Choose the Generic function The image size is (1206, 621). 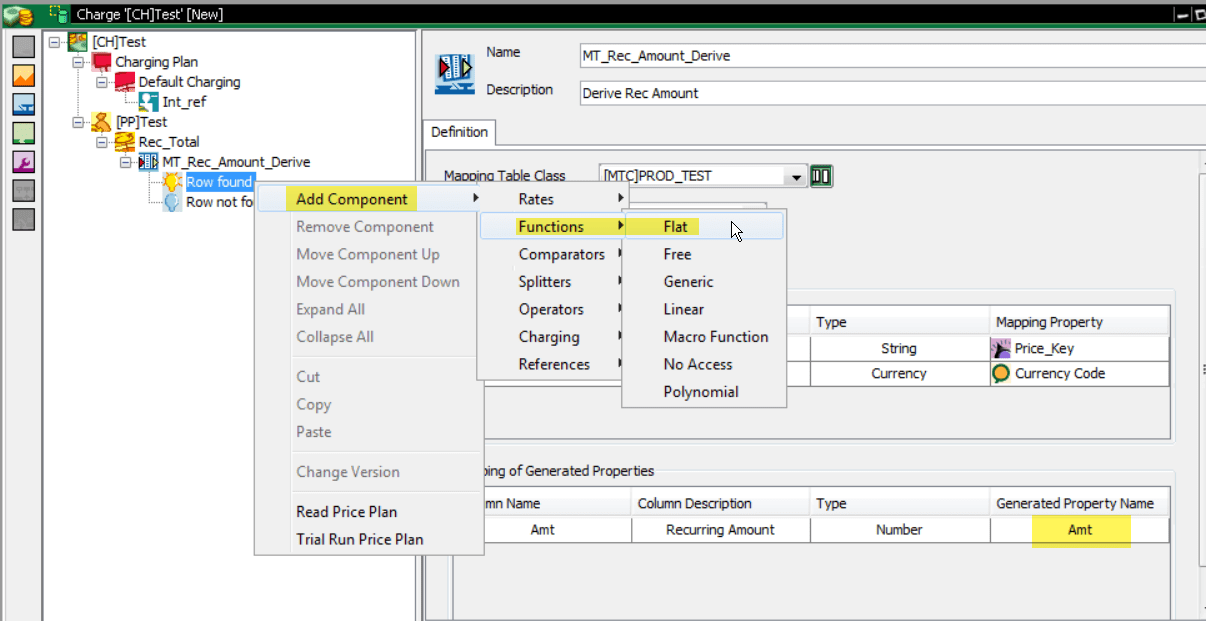coord(704,282)
